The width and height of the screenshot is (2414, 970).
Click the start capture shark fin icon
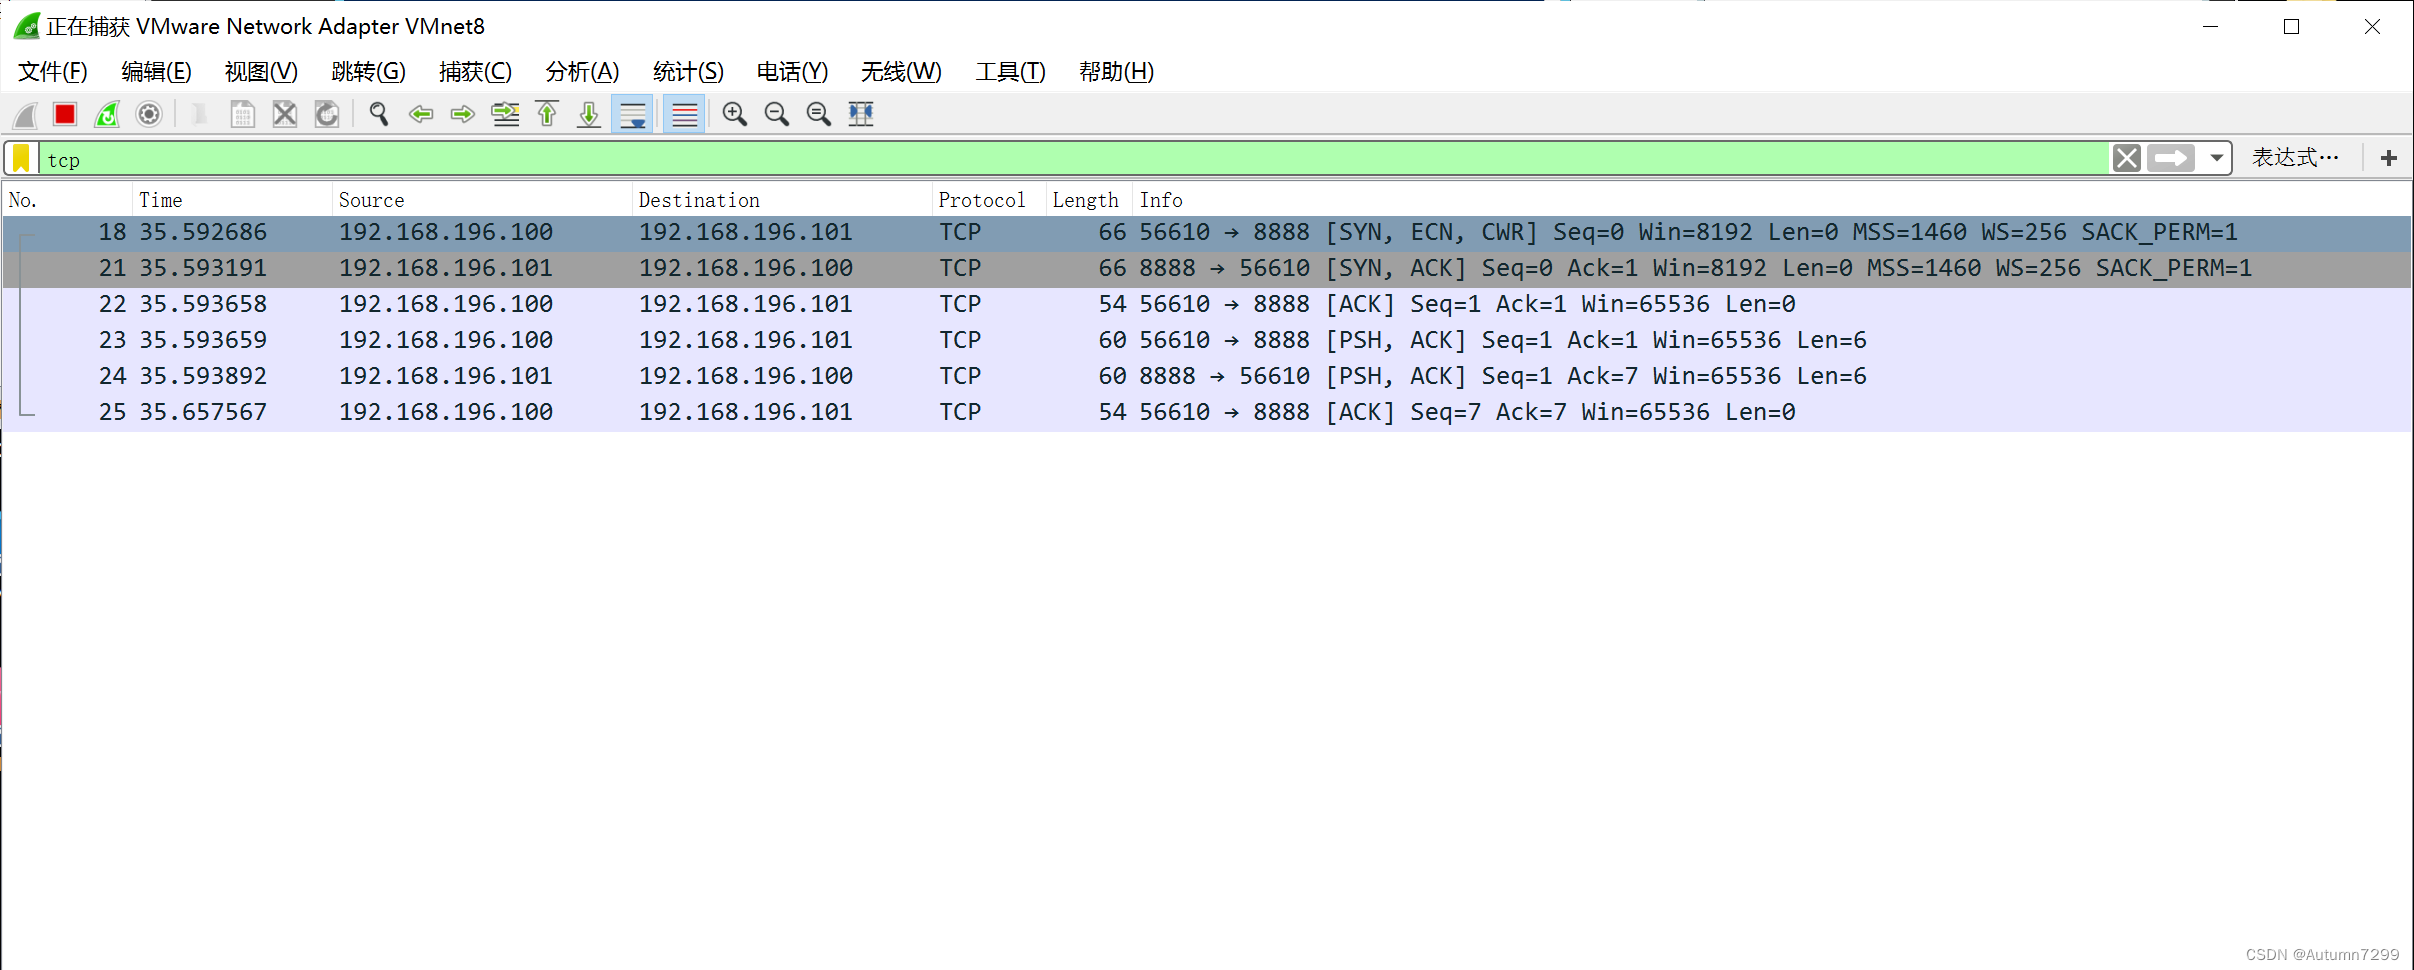click(25, 115)
